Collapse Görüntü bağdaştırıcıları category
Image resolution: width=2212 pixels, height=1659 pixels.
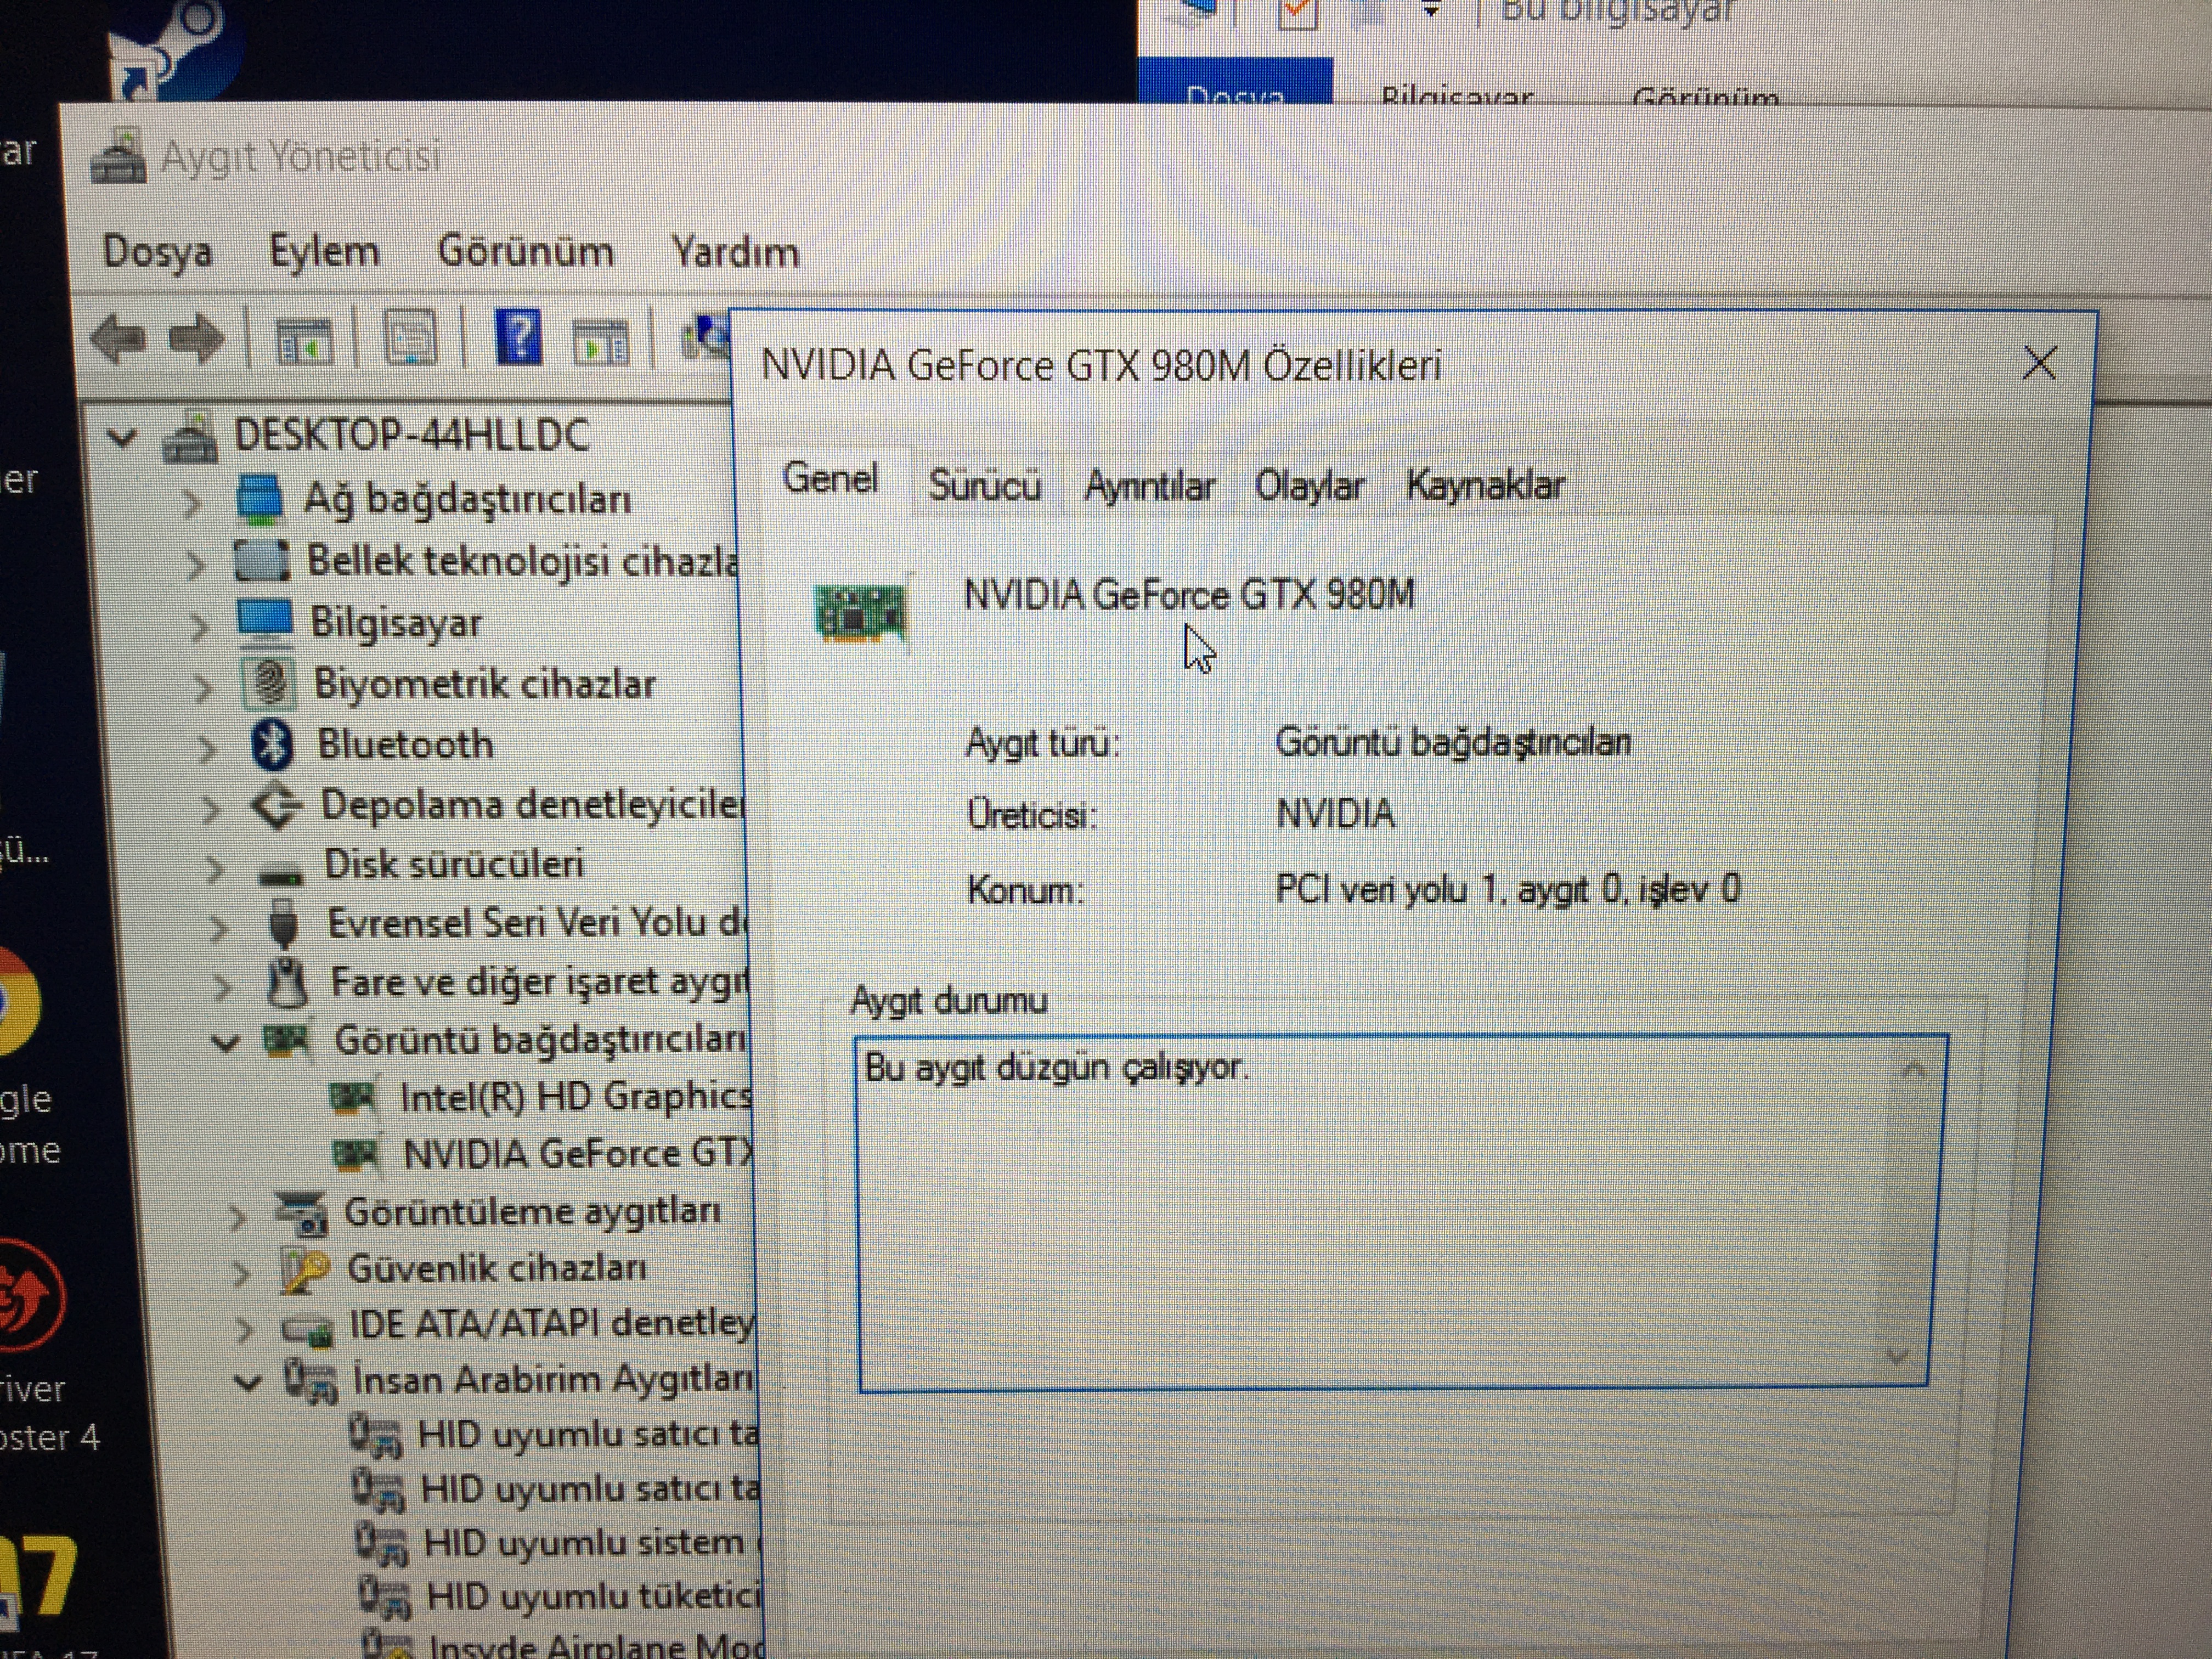227,1043
